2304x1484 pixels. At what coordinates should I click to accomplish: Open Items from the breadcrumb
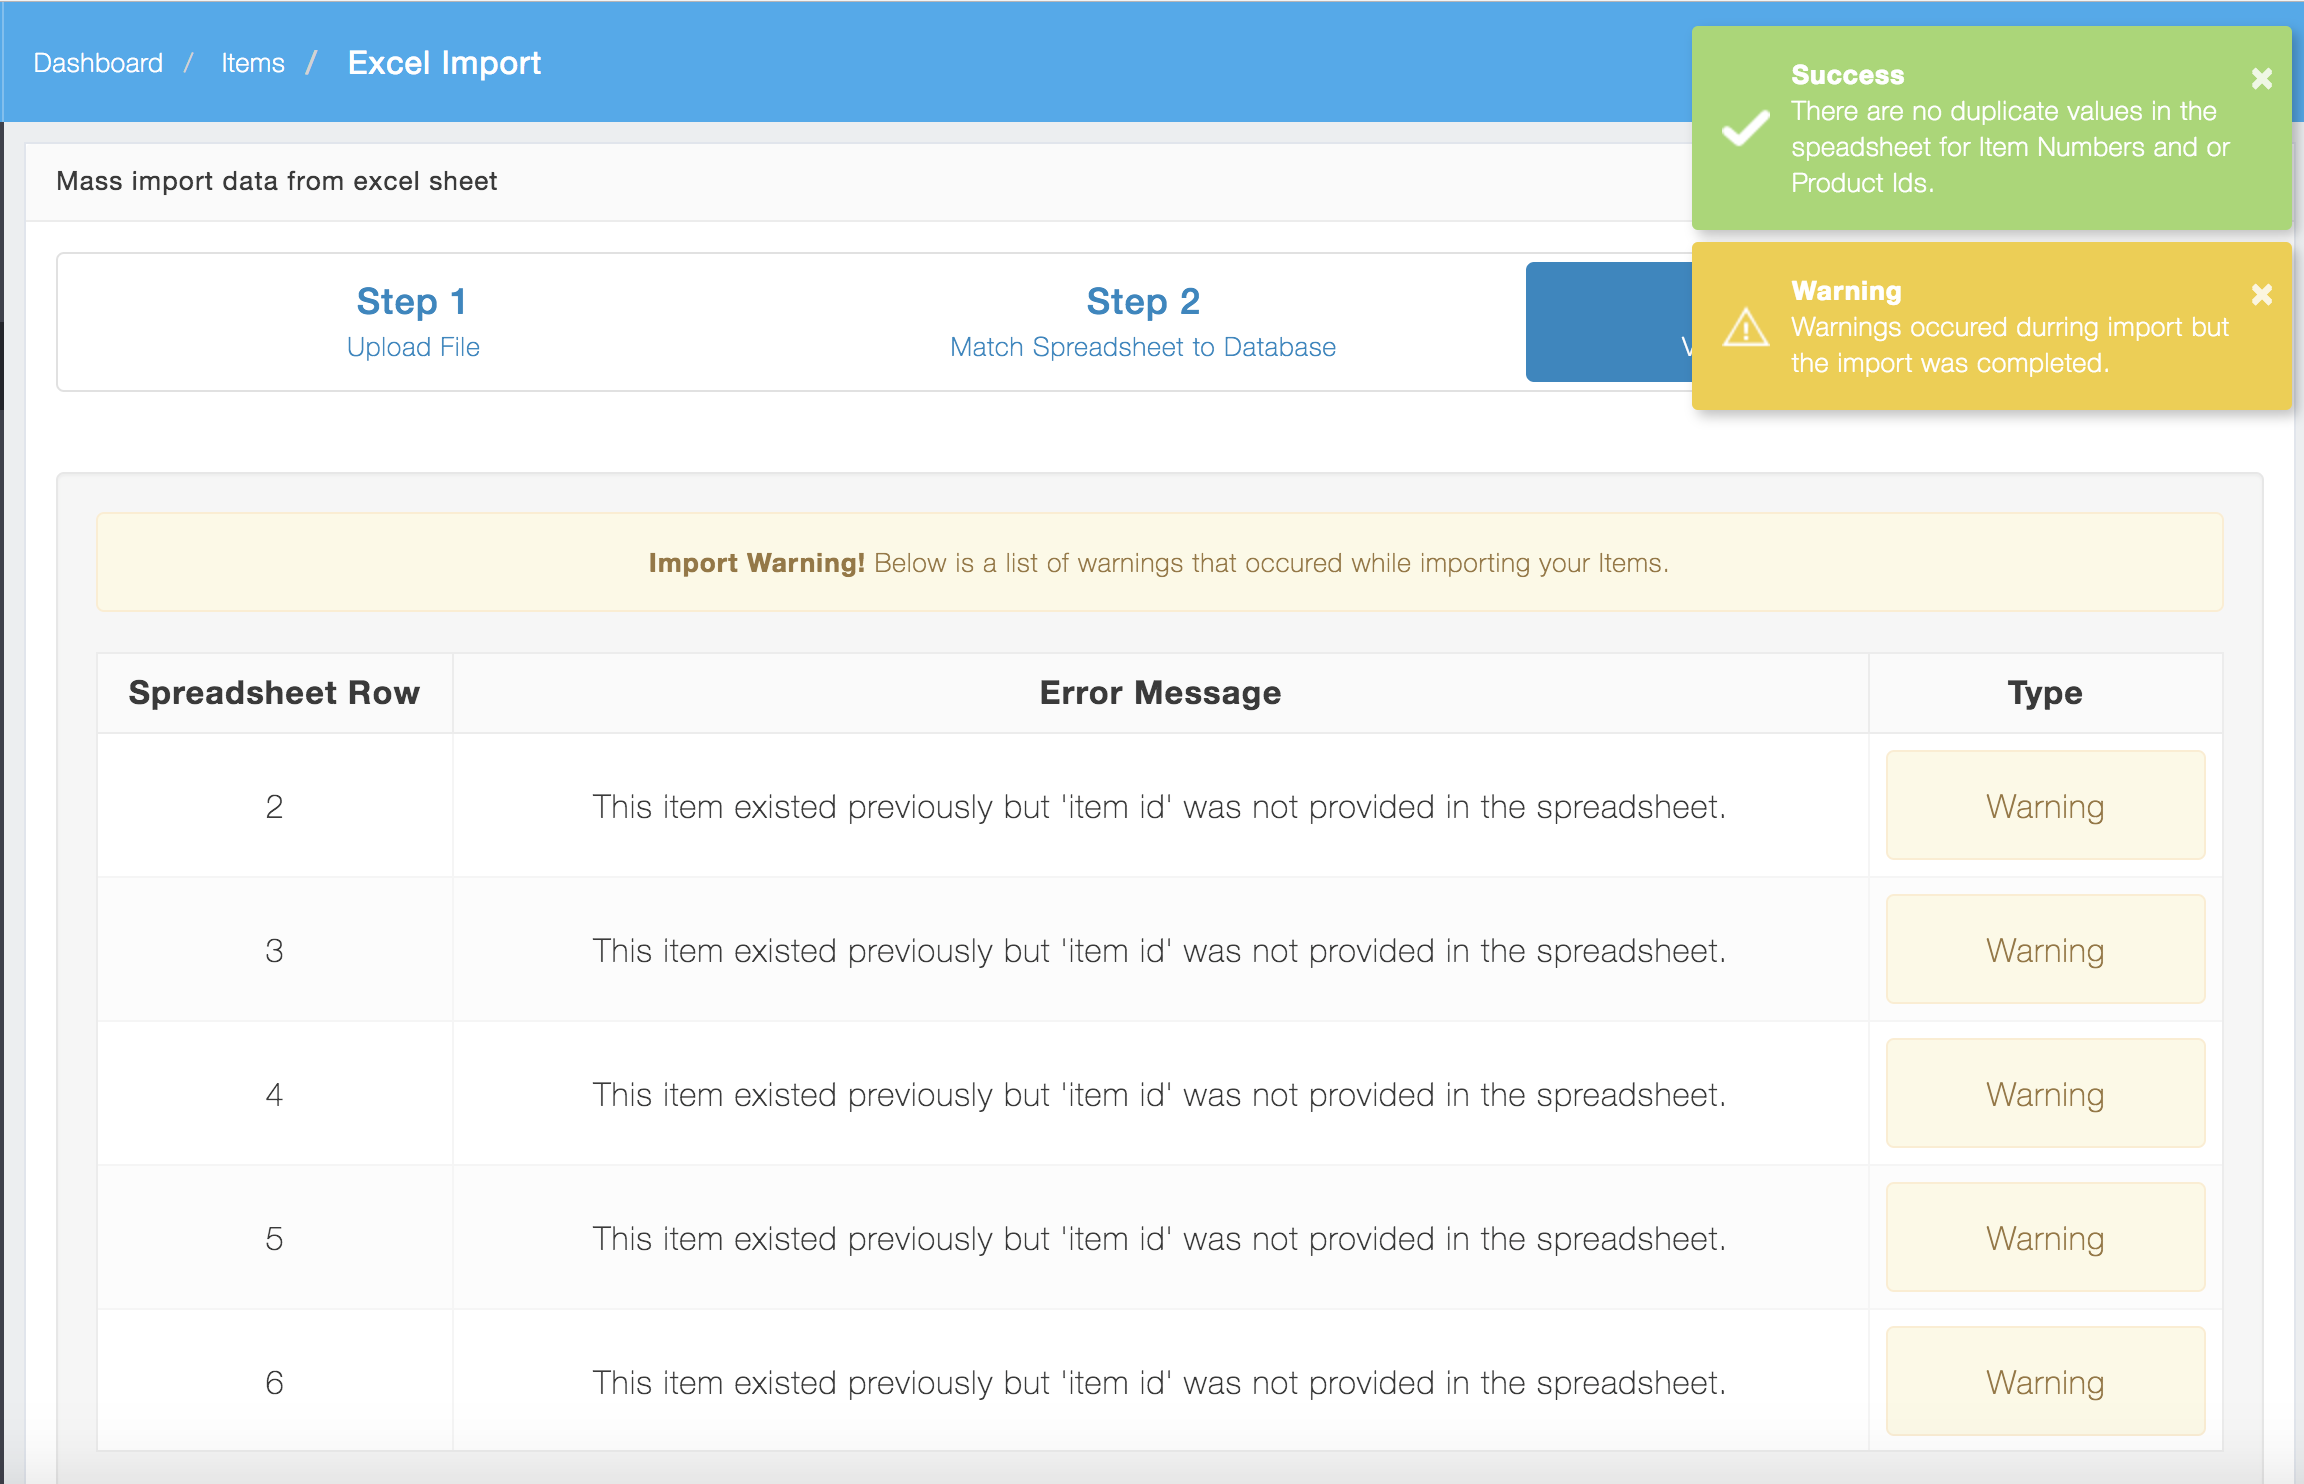[252, 62]
